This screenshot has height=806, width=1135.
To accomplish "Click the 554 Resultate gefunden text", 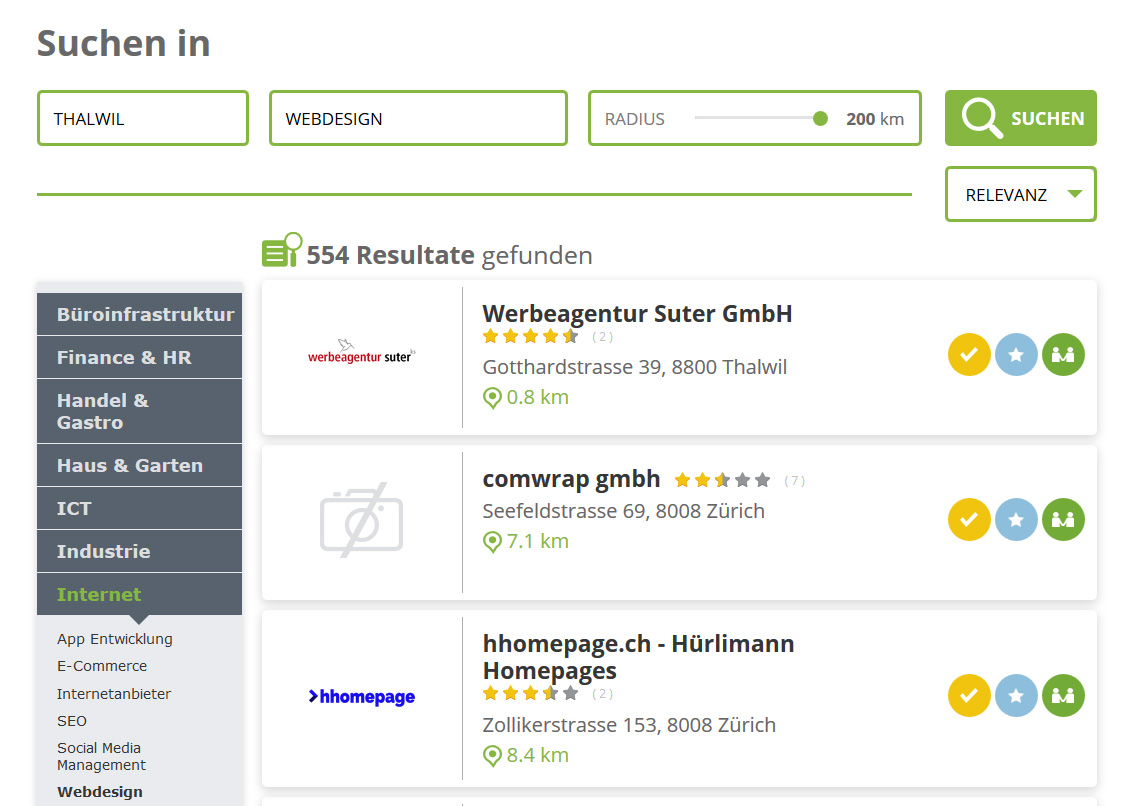I will point(449,255).
